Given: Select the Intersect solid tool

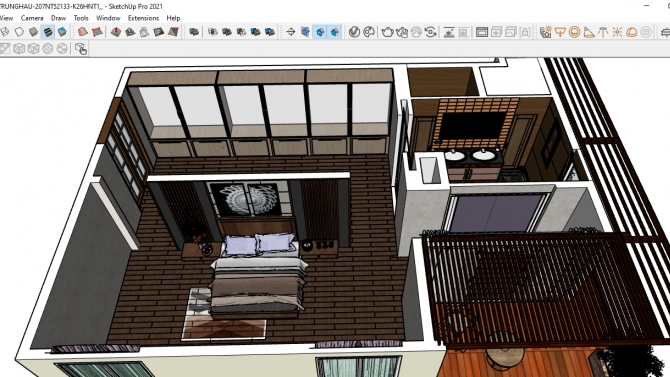Looking at the screenshot, I should 212,32.
